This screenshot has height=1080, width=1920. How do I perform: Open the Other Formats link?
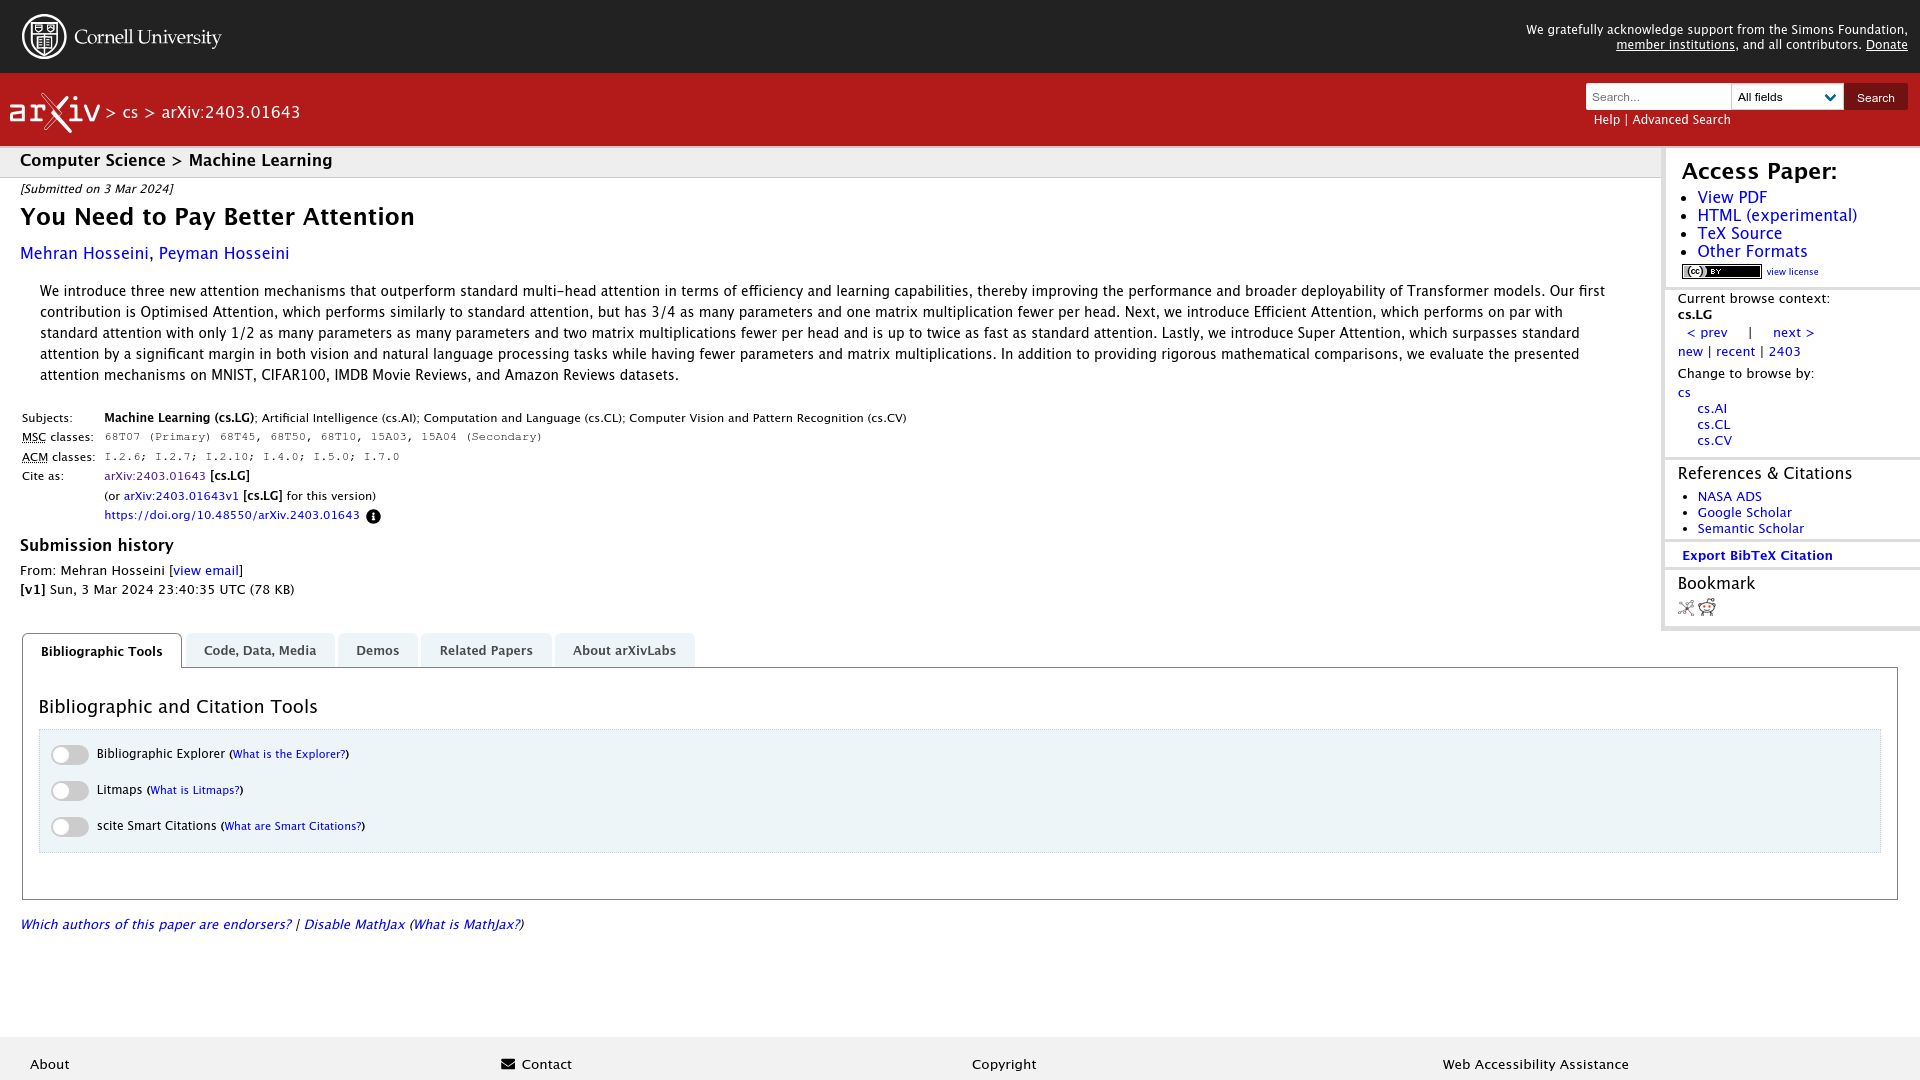pyautogui.click(x=1752, y=252)
